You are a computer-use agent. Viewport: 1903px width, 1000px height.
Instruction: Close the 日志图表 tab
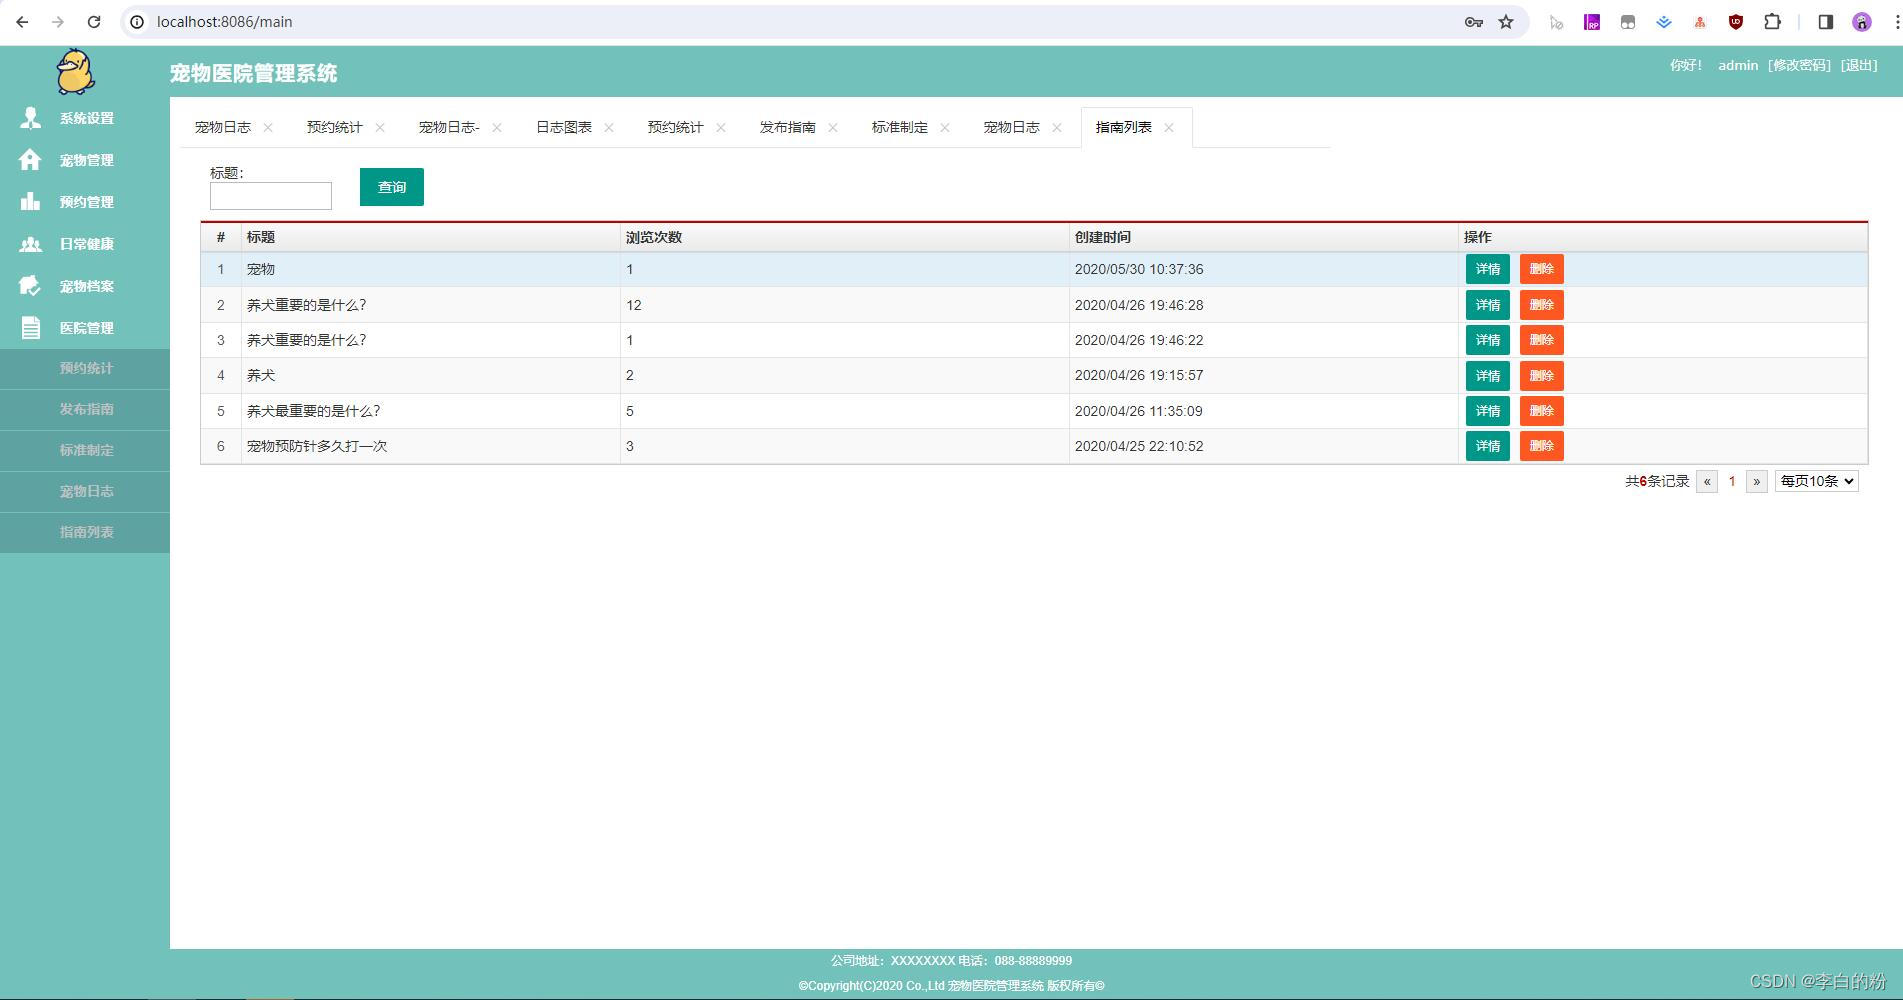tap(609, 128)
